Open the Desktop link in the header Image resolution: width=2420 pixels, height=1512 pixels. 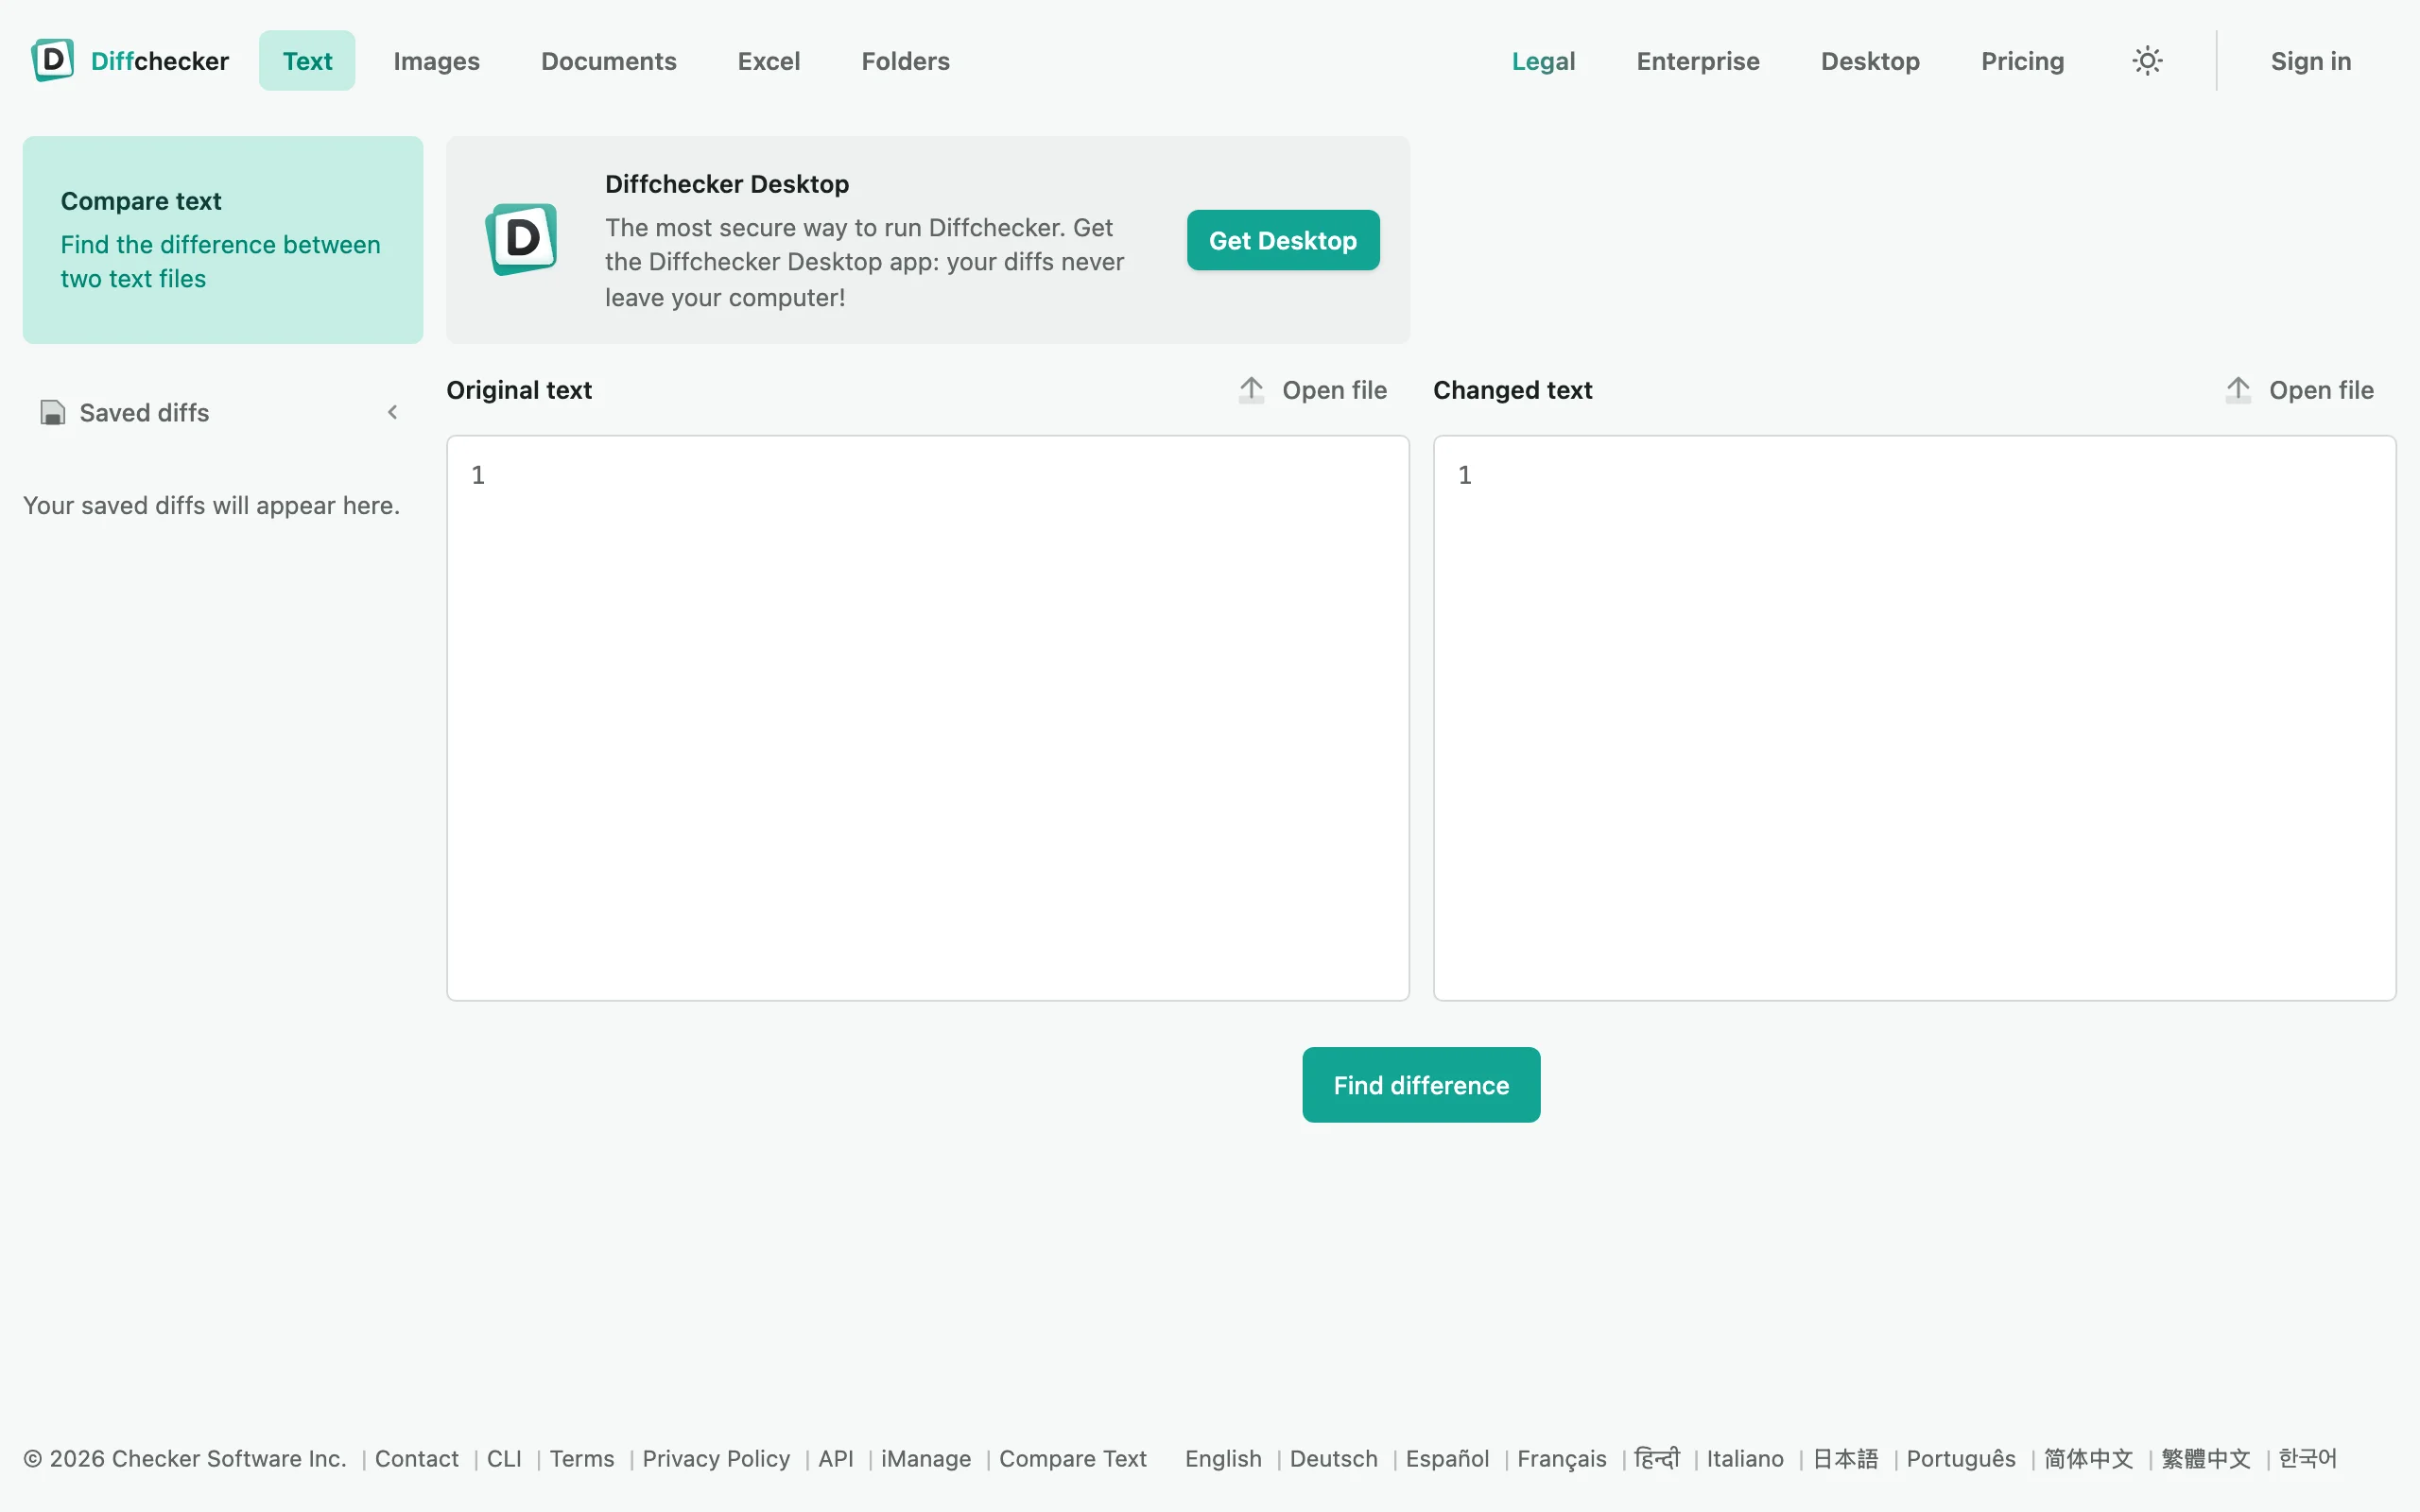click(1870, 61)
